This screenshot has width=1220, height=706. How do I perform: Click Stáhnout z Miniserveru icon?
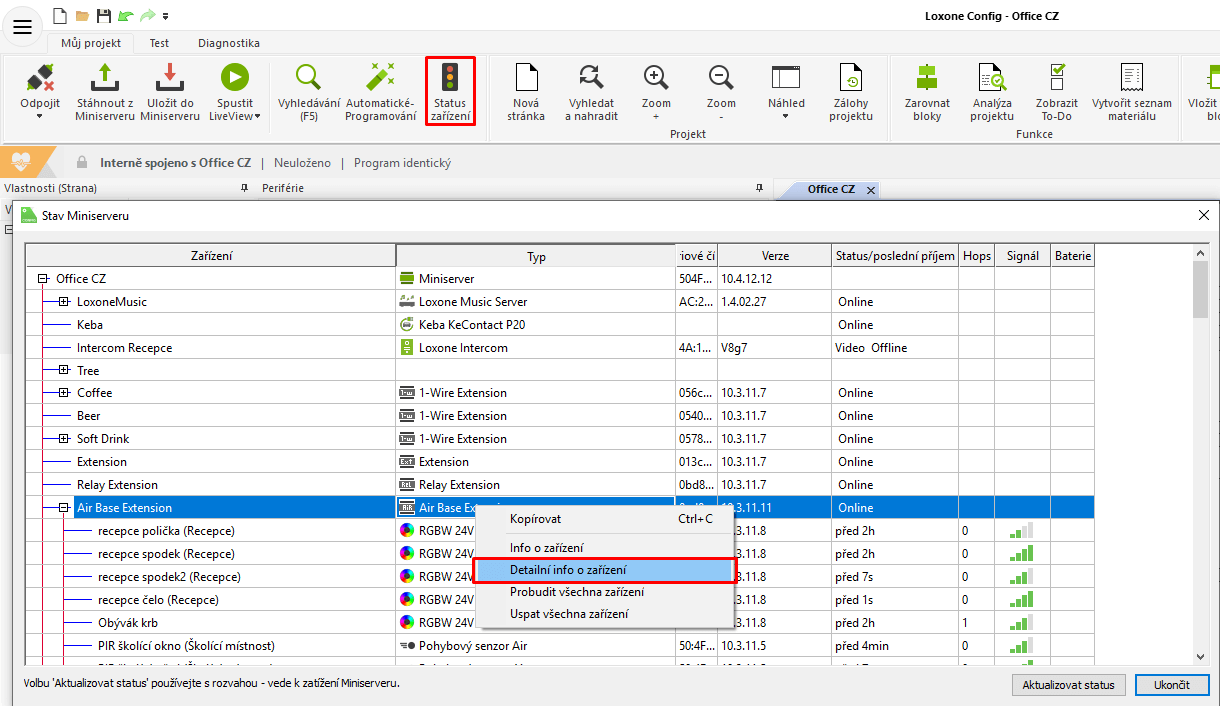pos(105,77)
